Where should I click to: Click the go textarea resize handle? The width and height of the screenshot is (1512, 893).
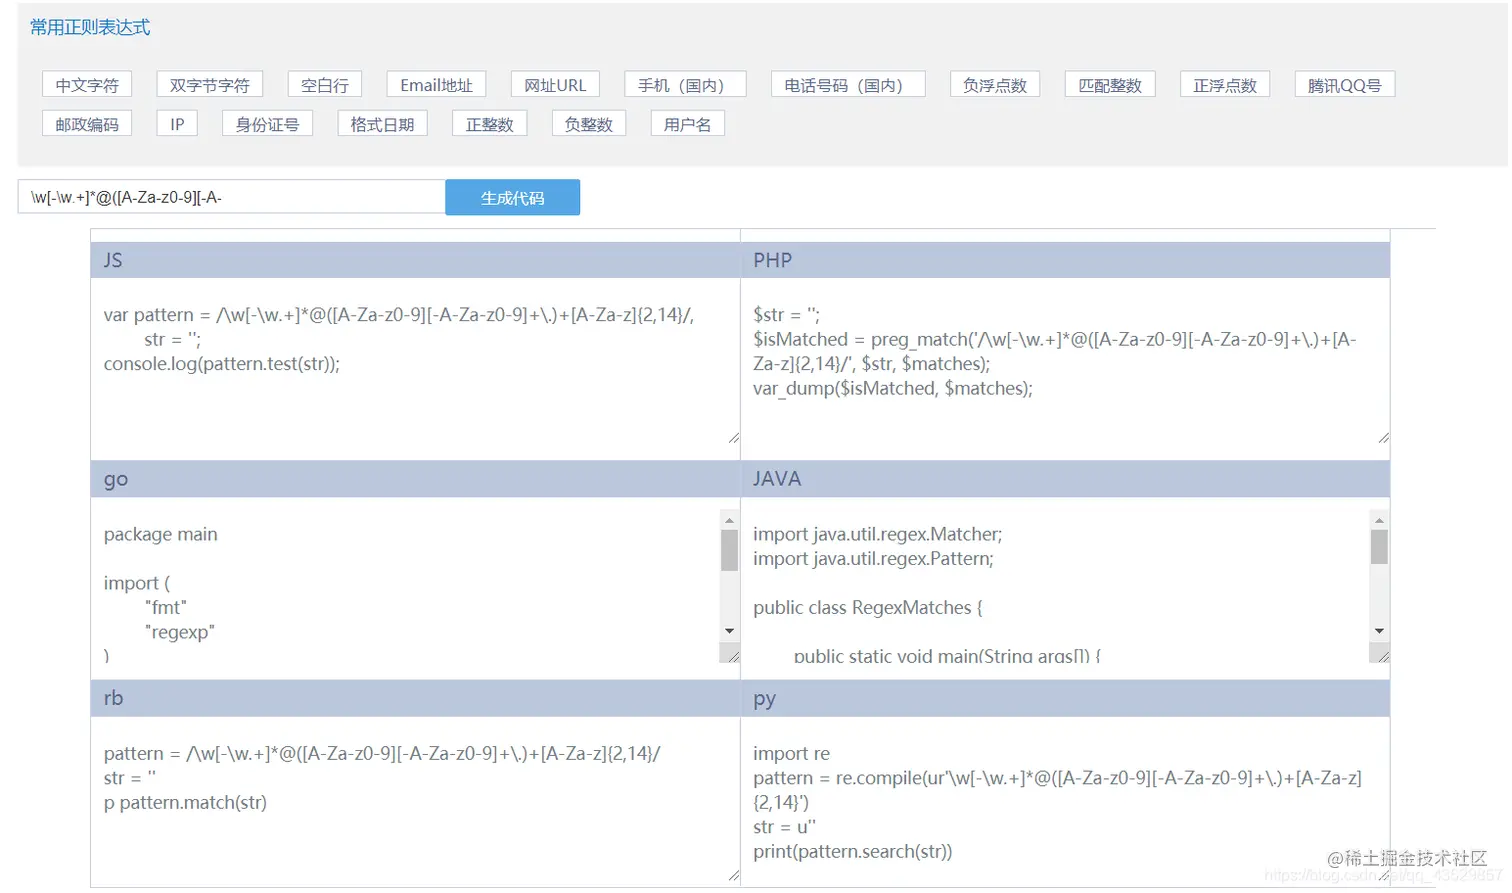click(734, 656)
